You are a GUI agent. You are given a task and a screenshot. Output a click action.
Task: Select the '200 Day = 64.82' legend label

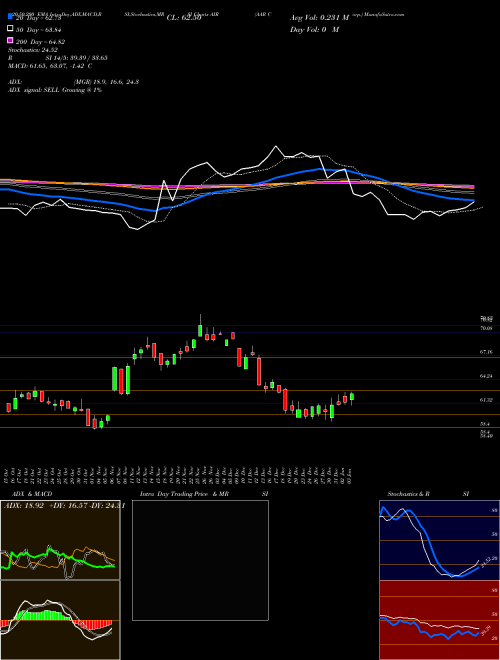[40, 42]
